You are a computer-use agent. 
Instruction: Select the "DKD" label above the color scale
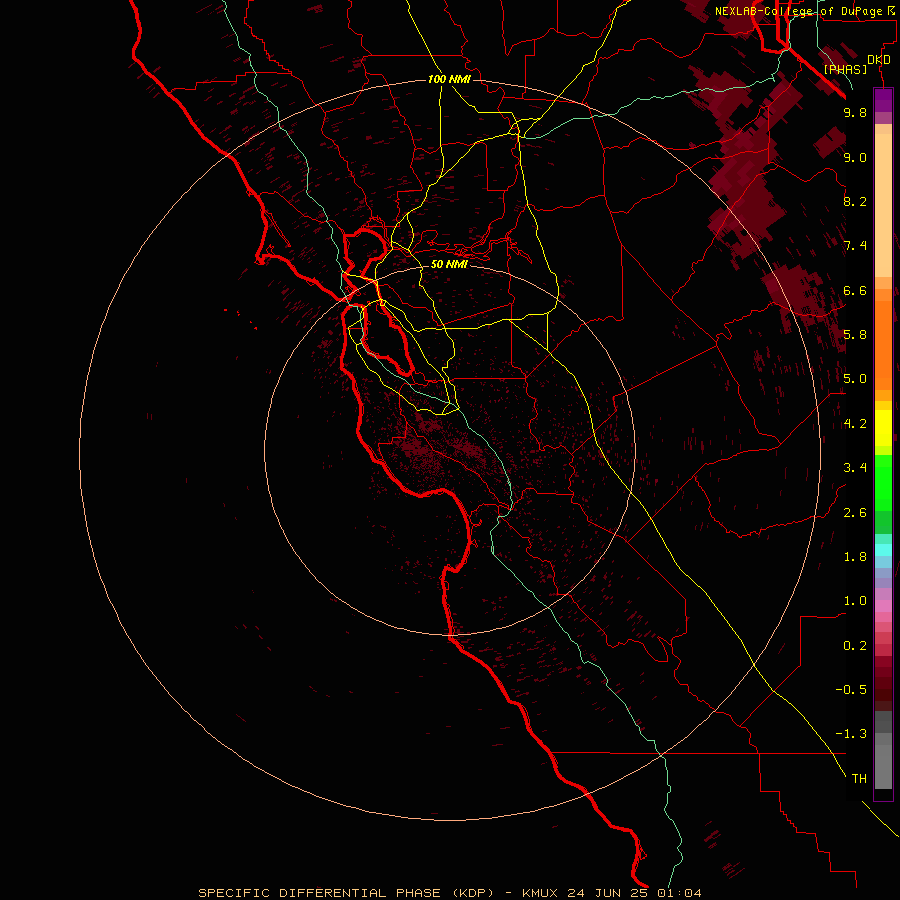[879, 60]
